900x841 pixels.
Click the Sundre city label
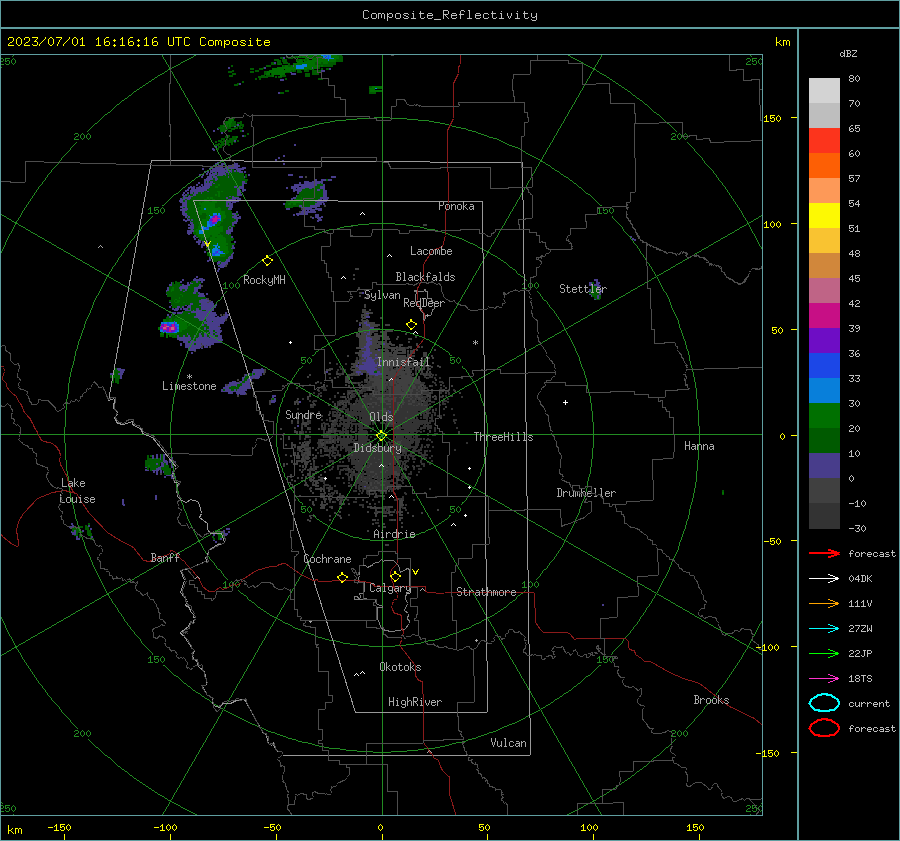304,414
